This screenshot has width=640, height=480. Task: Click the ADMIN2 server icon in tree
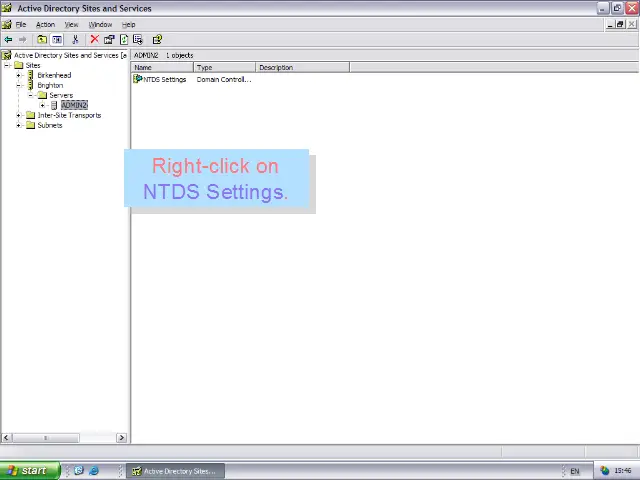(54, 105)
